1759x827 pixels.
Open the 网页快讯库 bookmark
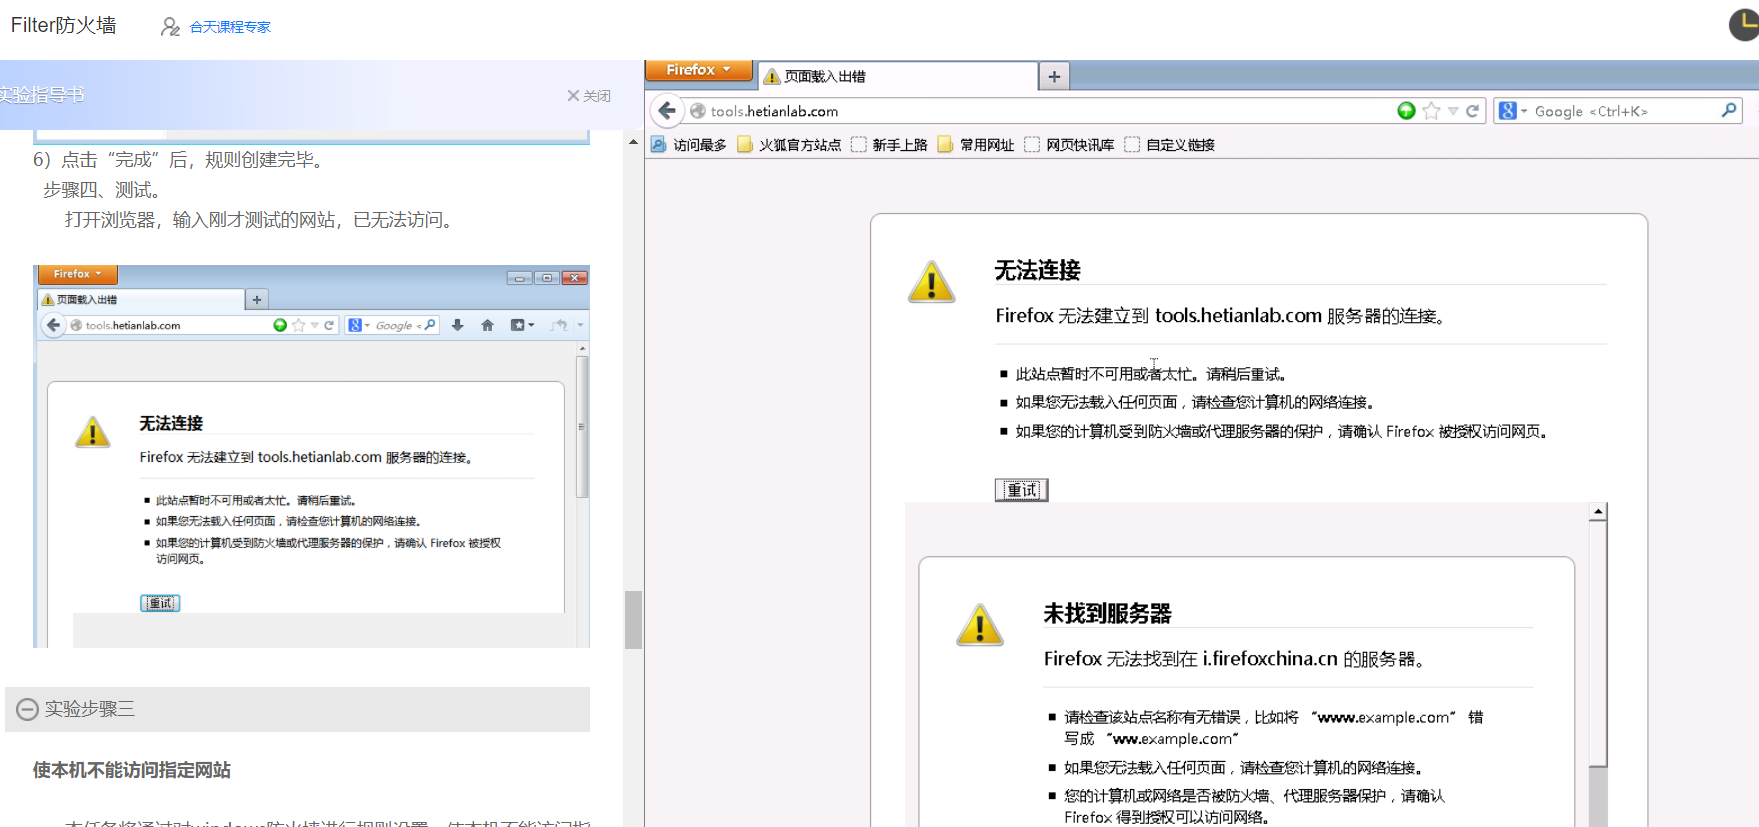pos(1069,145)
